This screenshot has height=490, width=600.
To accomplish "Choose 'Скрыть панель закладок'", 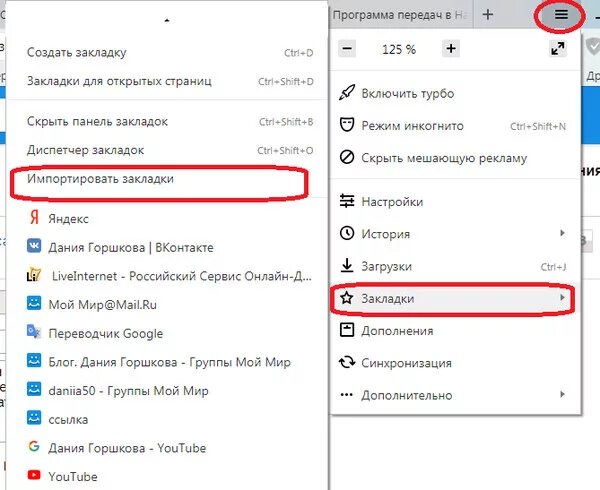I will tap(167, 122).
